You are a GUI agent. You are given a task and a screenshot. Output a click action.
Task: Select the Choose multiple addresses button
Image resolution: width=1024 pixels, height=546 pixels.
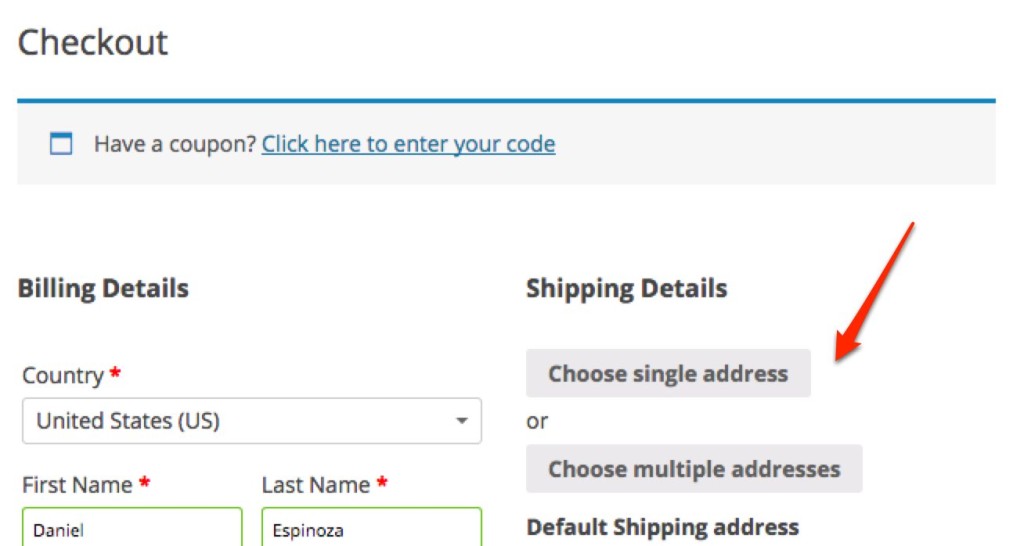click(x=694, y=469)
